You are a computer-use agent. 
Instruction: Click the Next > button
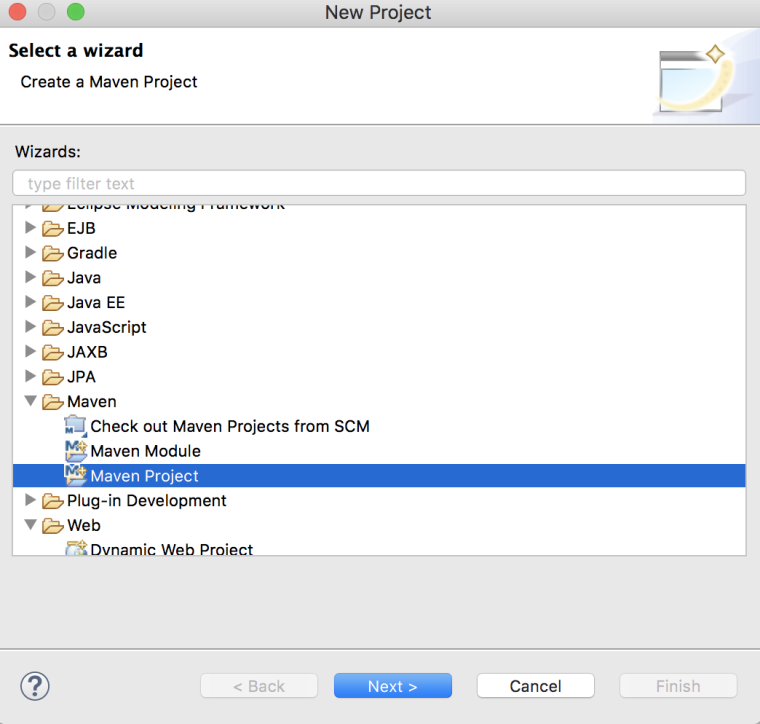pos(393,686)
